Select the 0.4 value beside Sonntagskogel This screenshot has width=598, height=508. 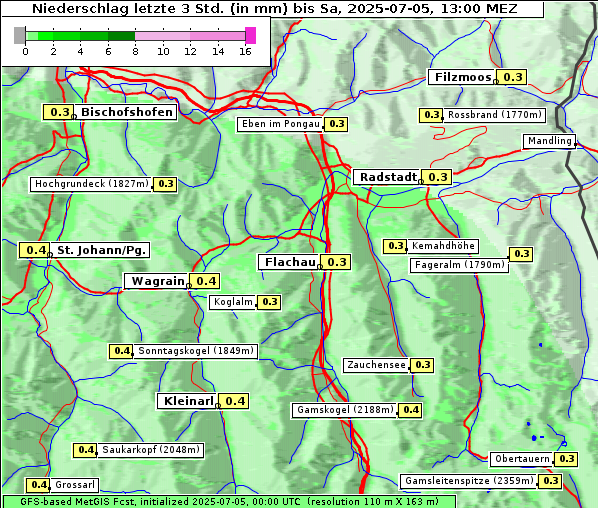(121, 351)
